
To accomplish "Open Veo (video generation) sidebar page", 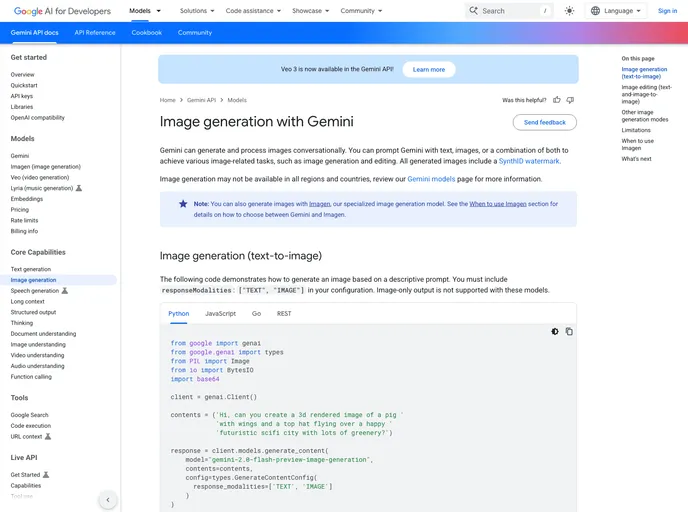I will 40,178.
